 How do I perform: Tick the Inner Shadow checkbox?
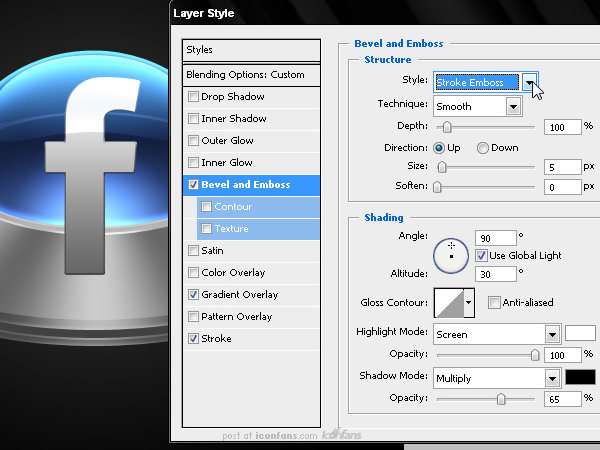[x=193, y=119]
